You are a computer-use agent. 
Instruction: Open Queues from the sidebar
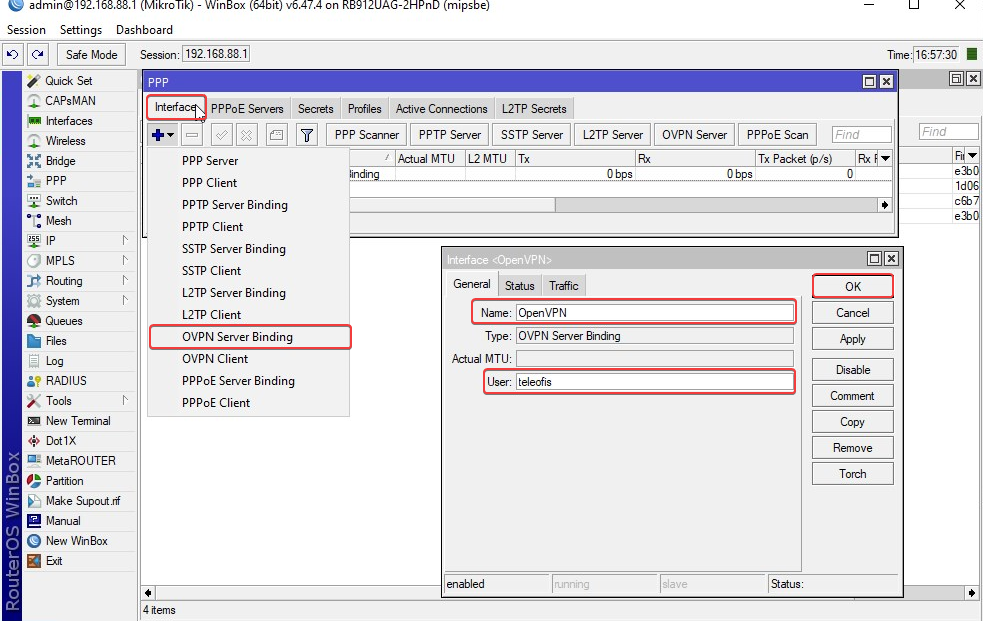click(63, 321)
